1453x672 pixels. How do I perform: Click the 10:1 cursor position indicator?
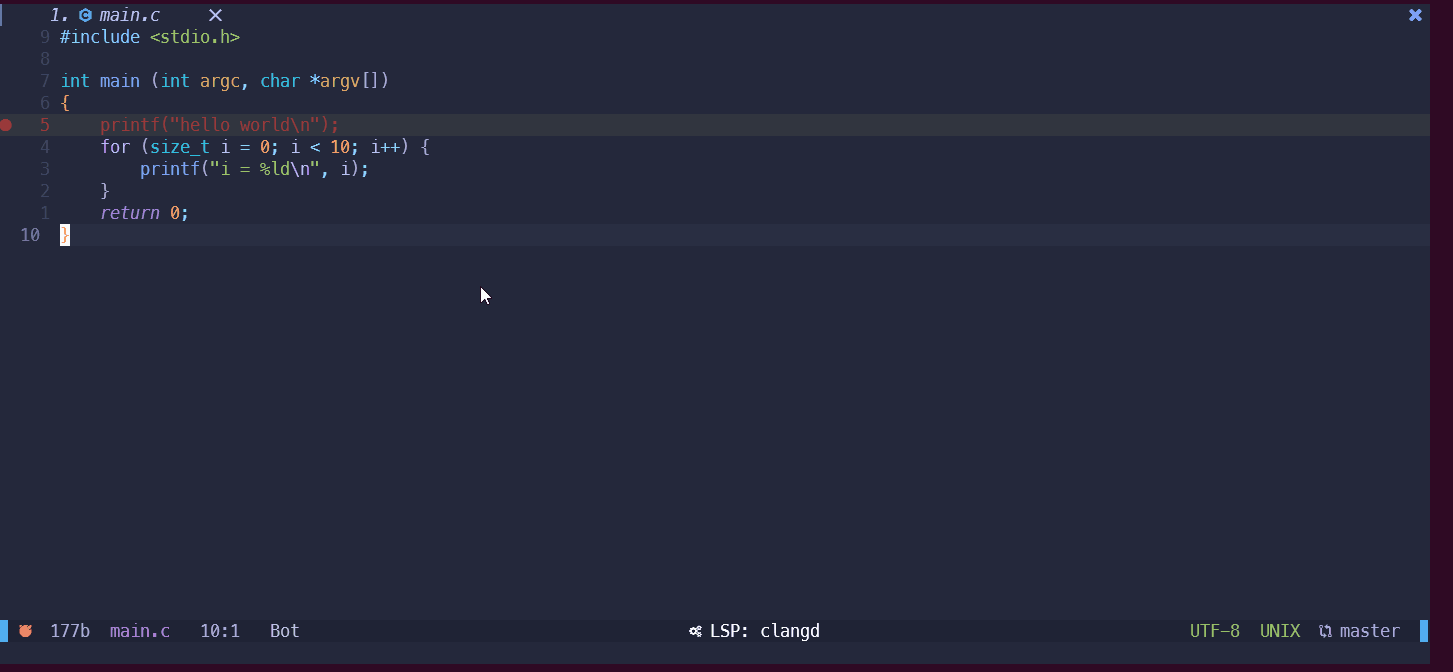click(x=220, y=631)
